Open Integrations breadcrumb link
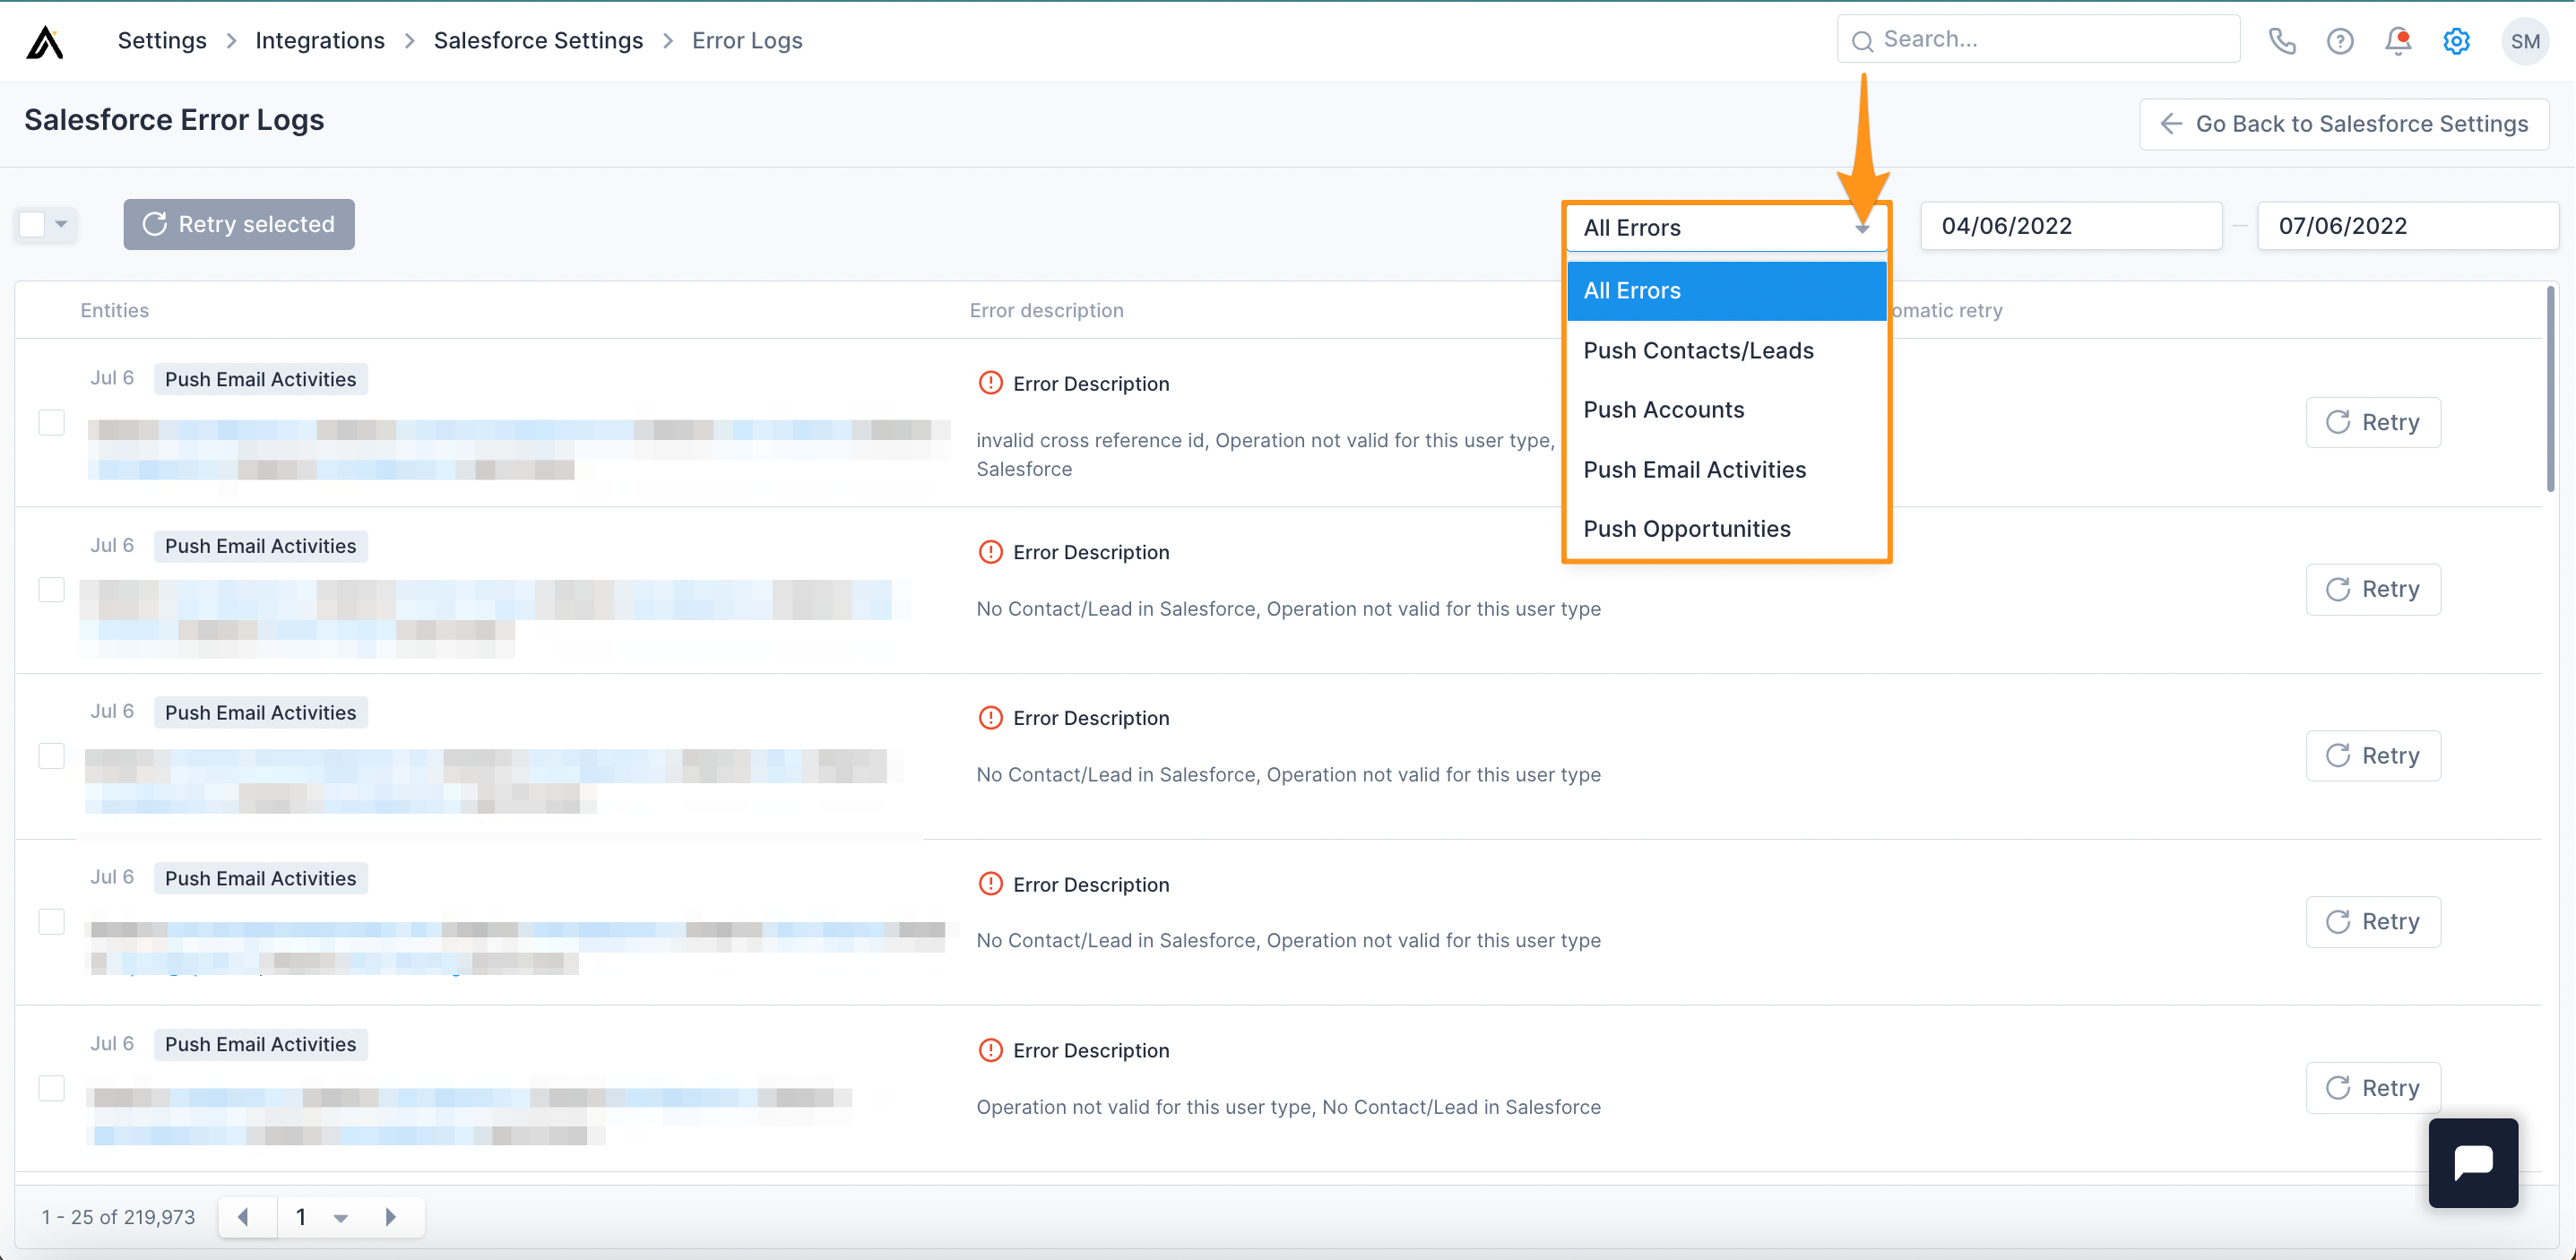This screenshot has height=1260, width=2576. pyautogui.click(x=320, y=41)
